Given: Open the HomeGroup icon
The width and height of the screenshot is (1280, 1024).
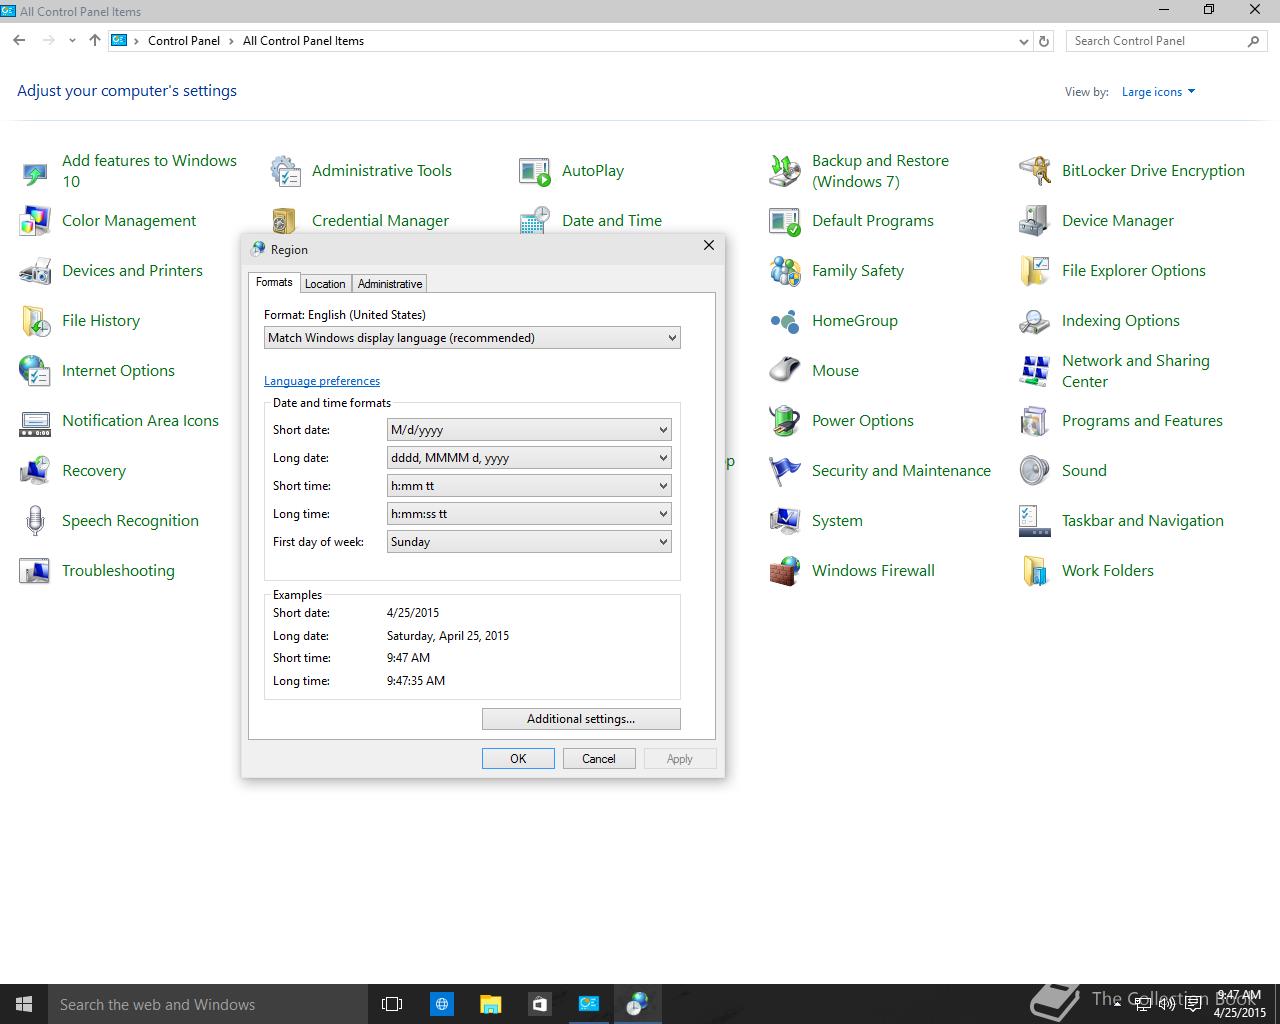Looking at the screenshot, I should 785,321.
